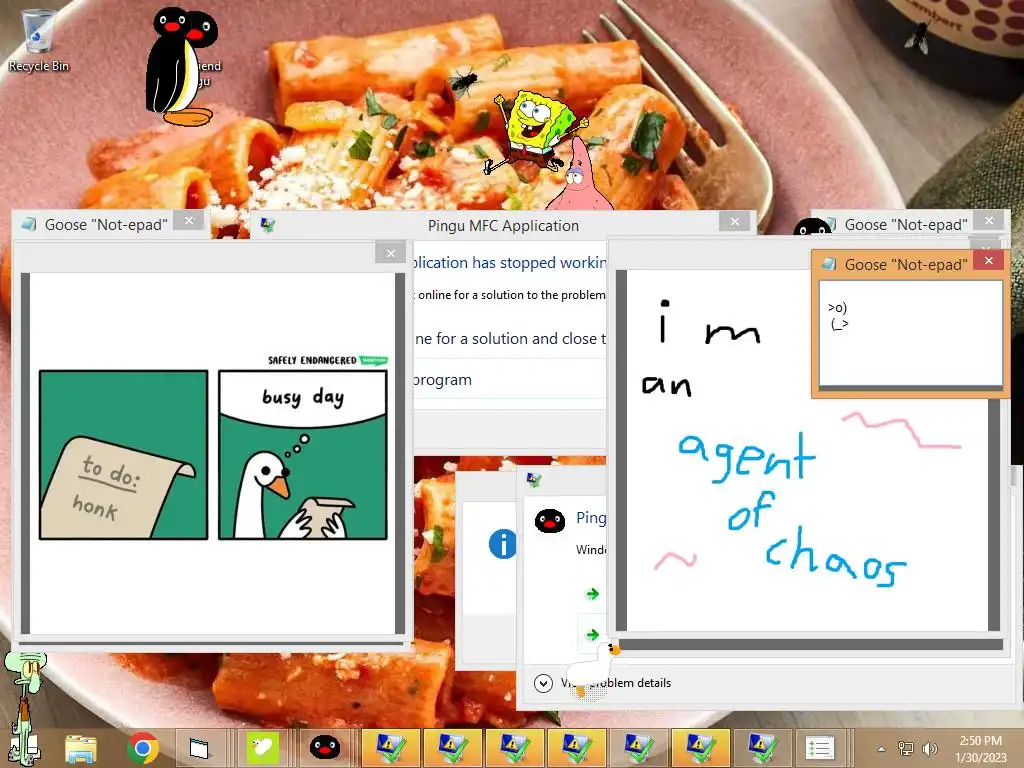Switch to the Pingu face taskbar icon
The height and width of the screenshot is (768, 1024).
pyautogui.click(x=324, y=748)
